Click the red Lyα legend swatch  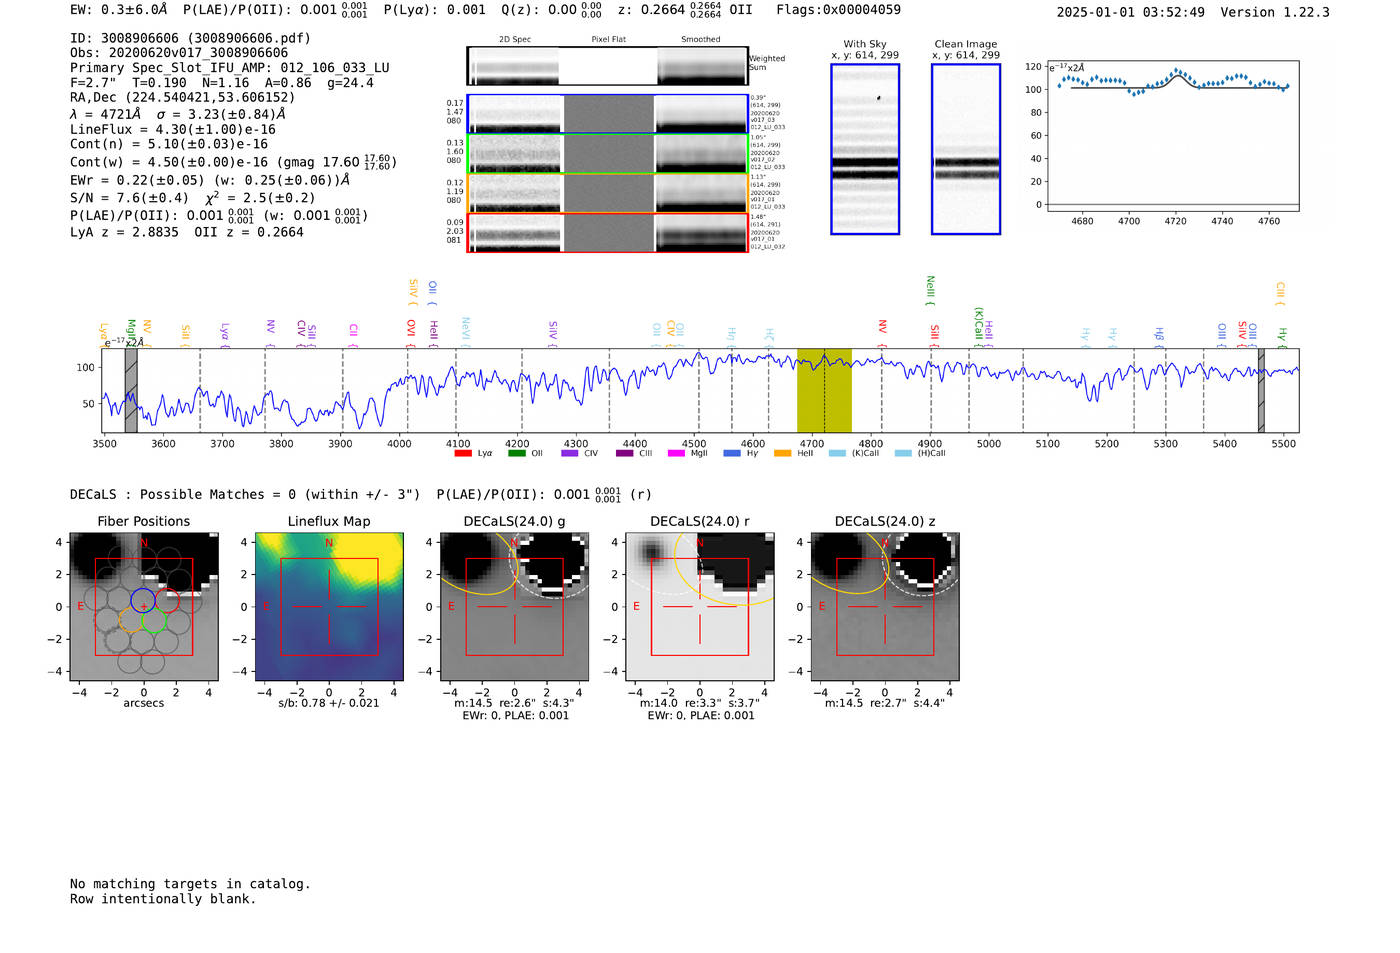[463, 453]
